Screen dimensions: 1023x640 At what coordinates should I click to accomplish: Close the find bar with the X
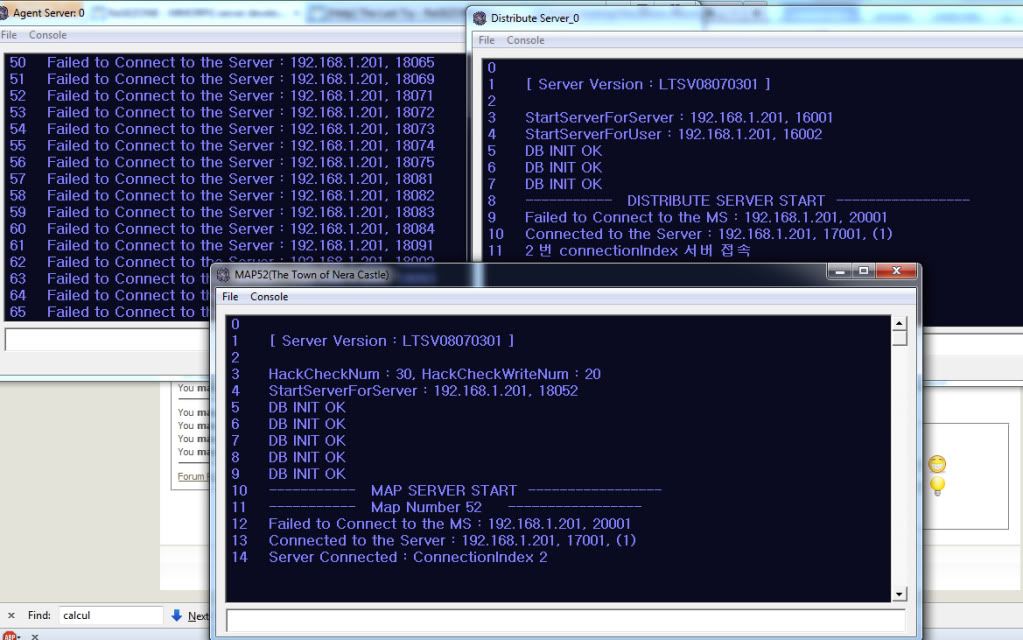(11, 616)
